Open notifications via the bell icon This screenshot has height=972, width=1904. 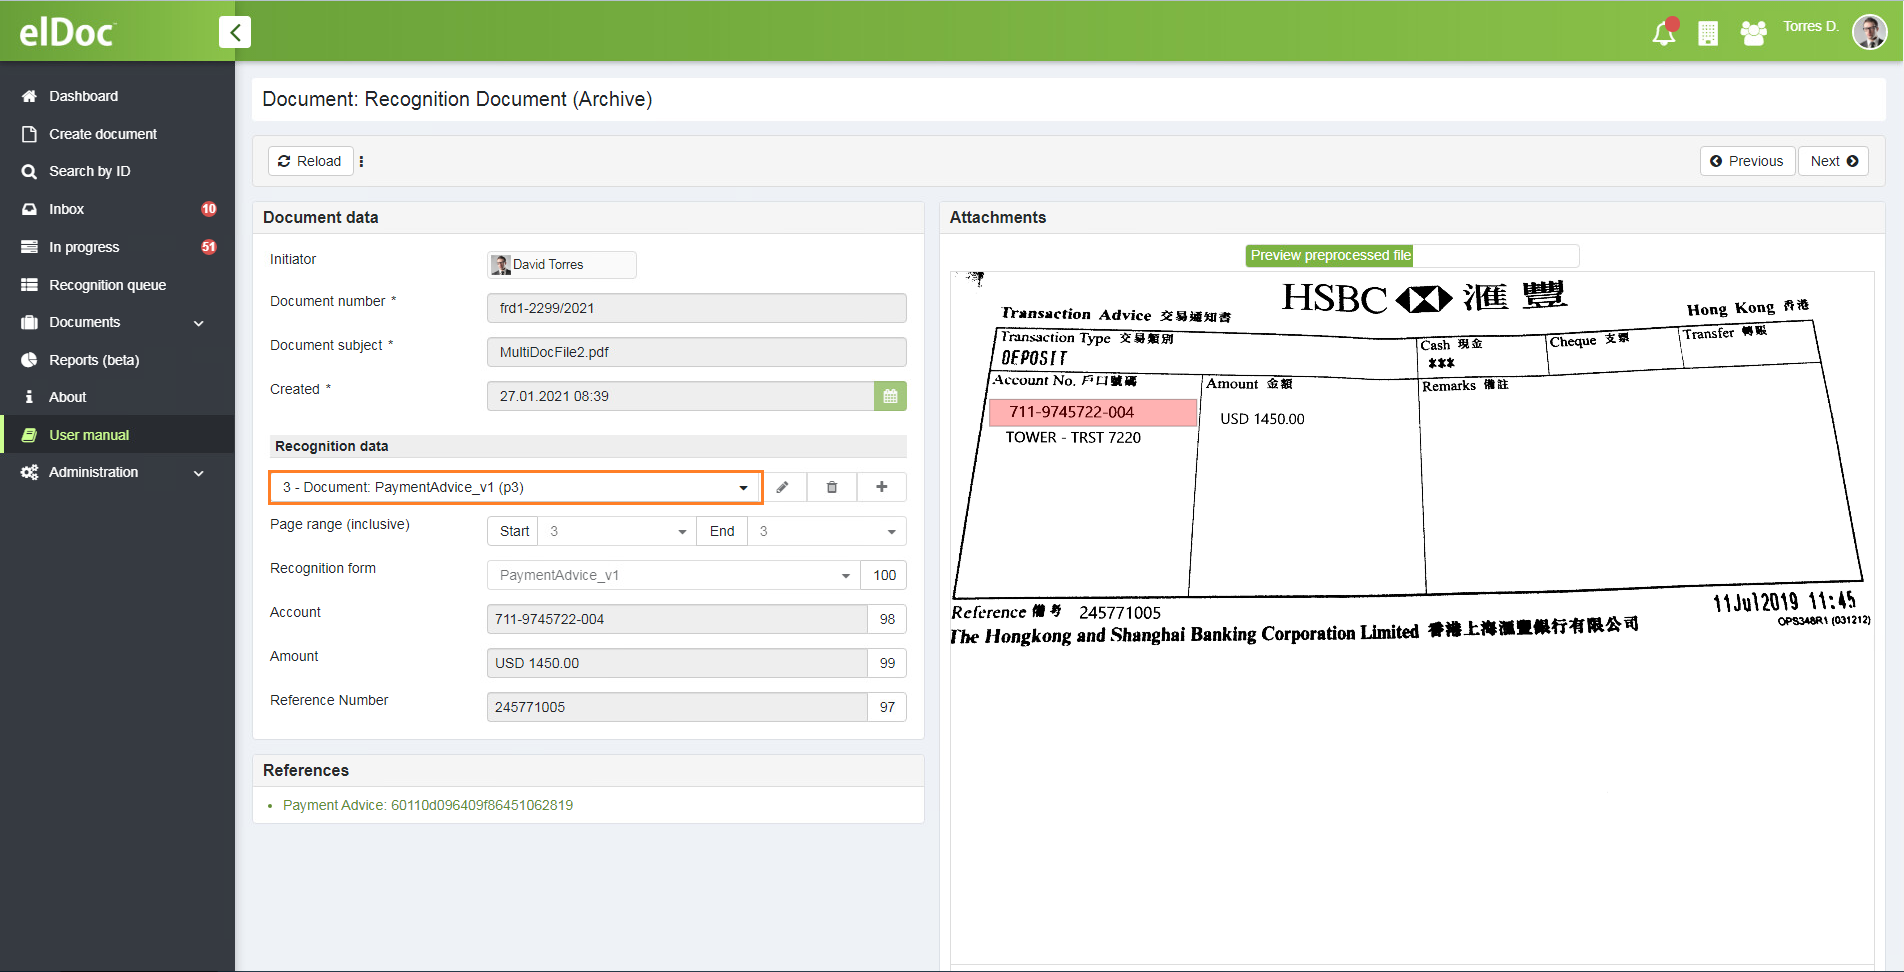[1663, 31]
